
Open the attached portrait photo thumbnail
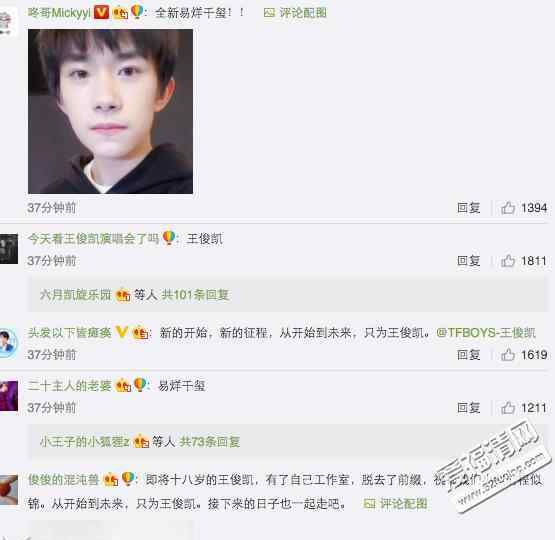110,111
